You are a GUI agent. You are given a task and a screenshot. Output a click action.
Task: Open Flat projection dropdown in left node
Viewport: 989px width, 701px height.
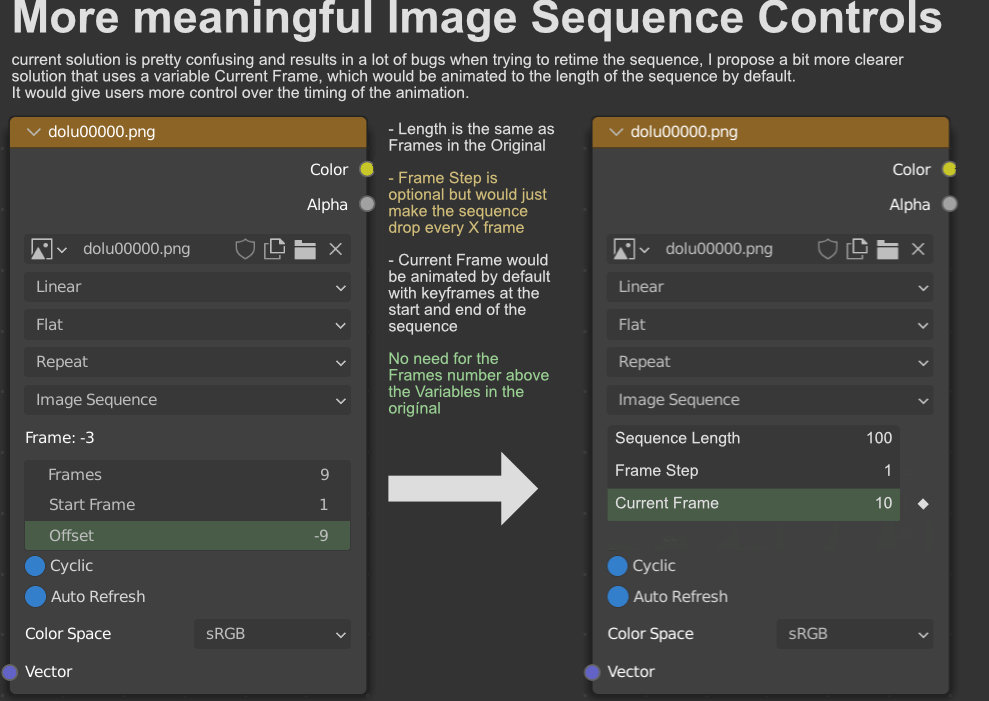[187, 325]
